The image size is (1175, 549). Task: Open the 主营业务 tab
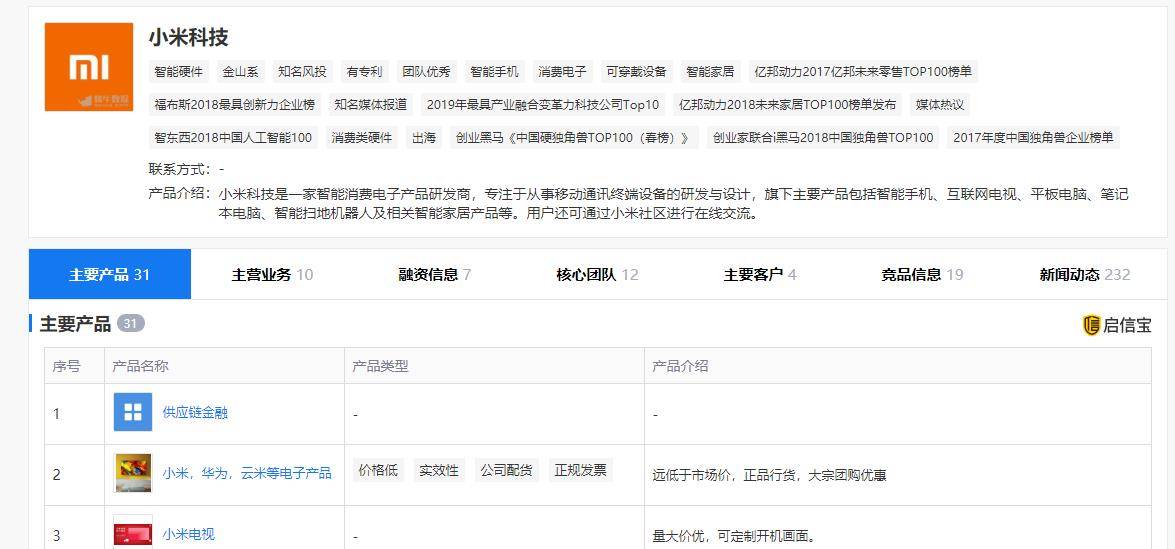272,274
